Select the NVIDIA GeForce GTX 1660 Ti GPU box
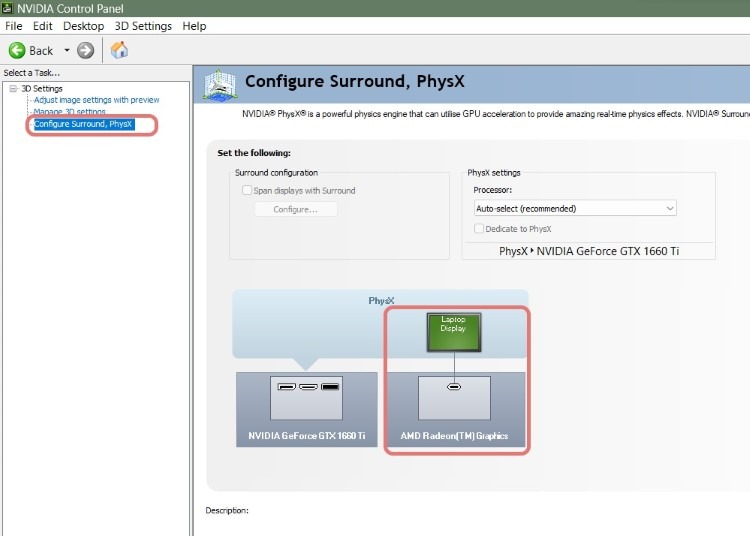Viewport: 750px width, 536px height. click(307, 410)
